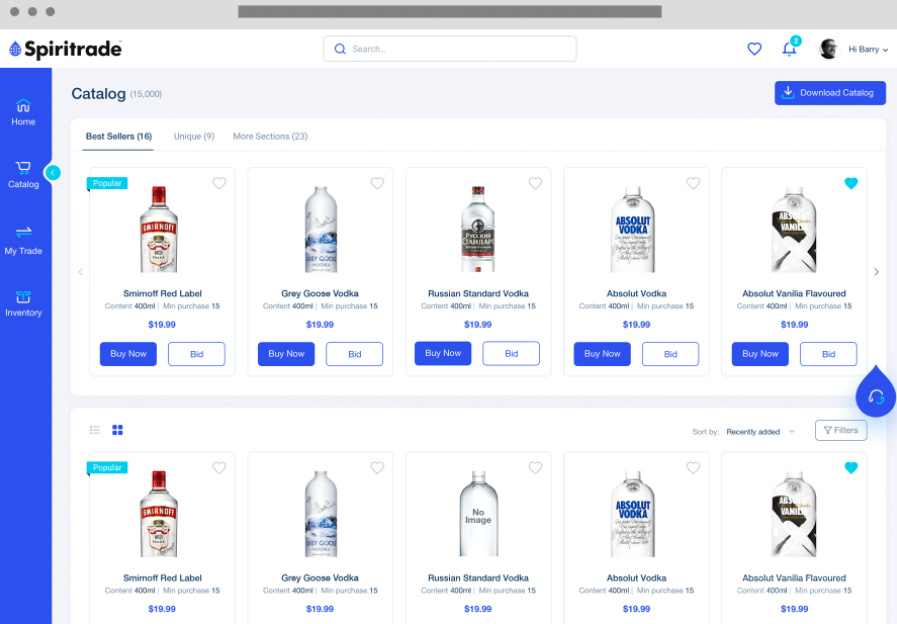Switch to the Unique (9) tab
The width and height of the screenshot is (897, 624).
click(194, 136)
